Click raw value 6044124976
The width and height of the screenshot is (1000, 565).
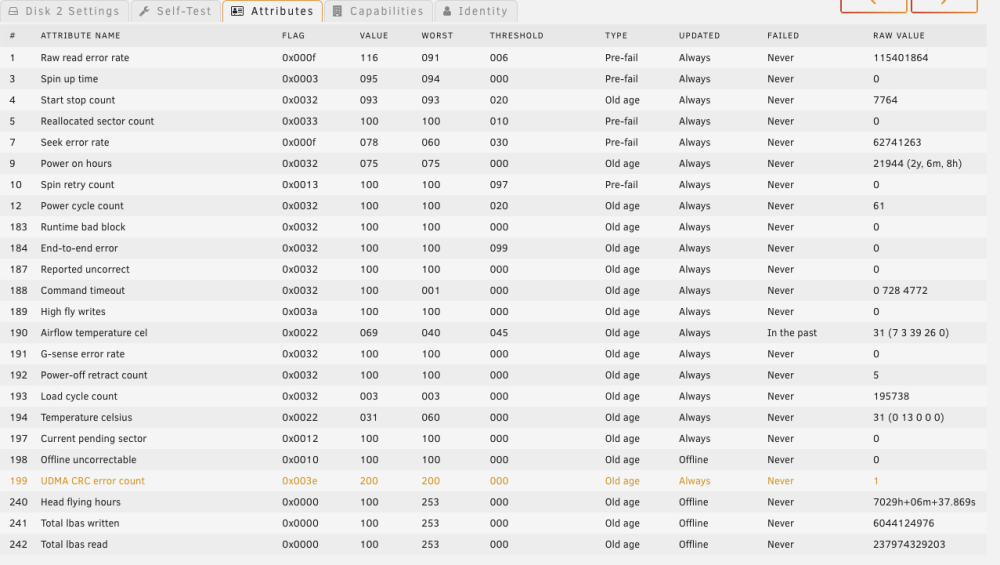904,523
